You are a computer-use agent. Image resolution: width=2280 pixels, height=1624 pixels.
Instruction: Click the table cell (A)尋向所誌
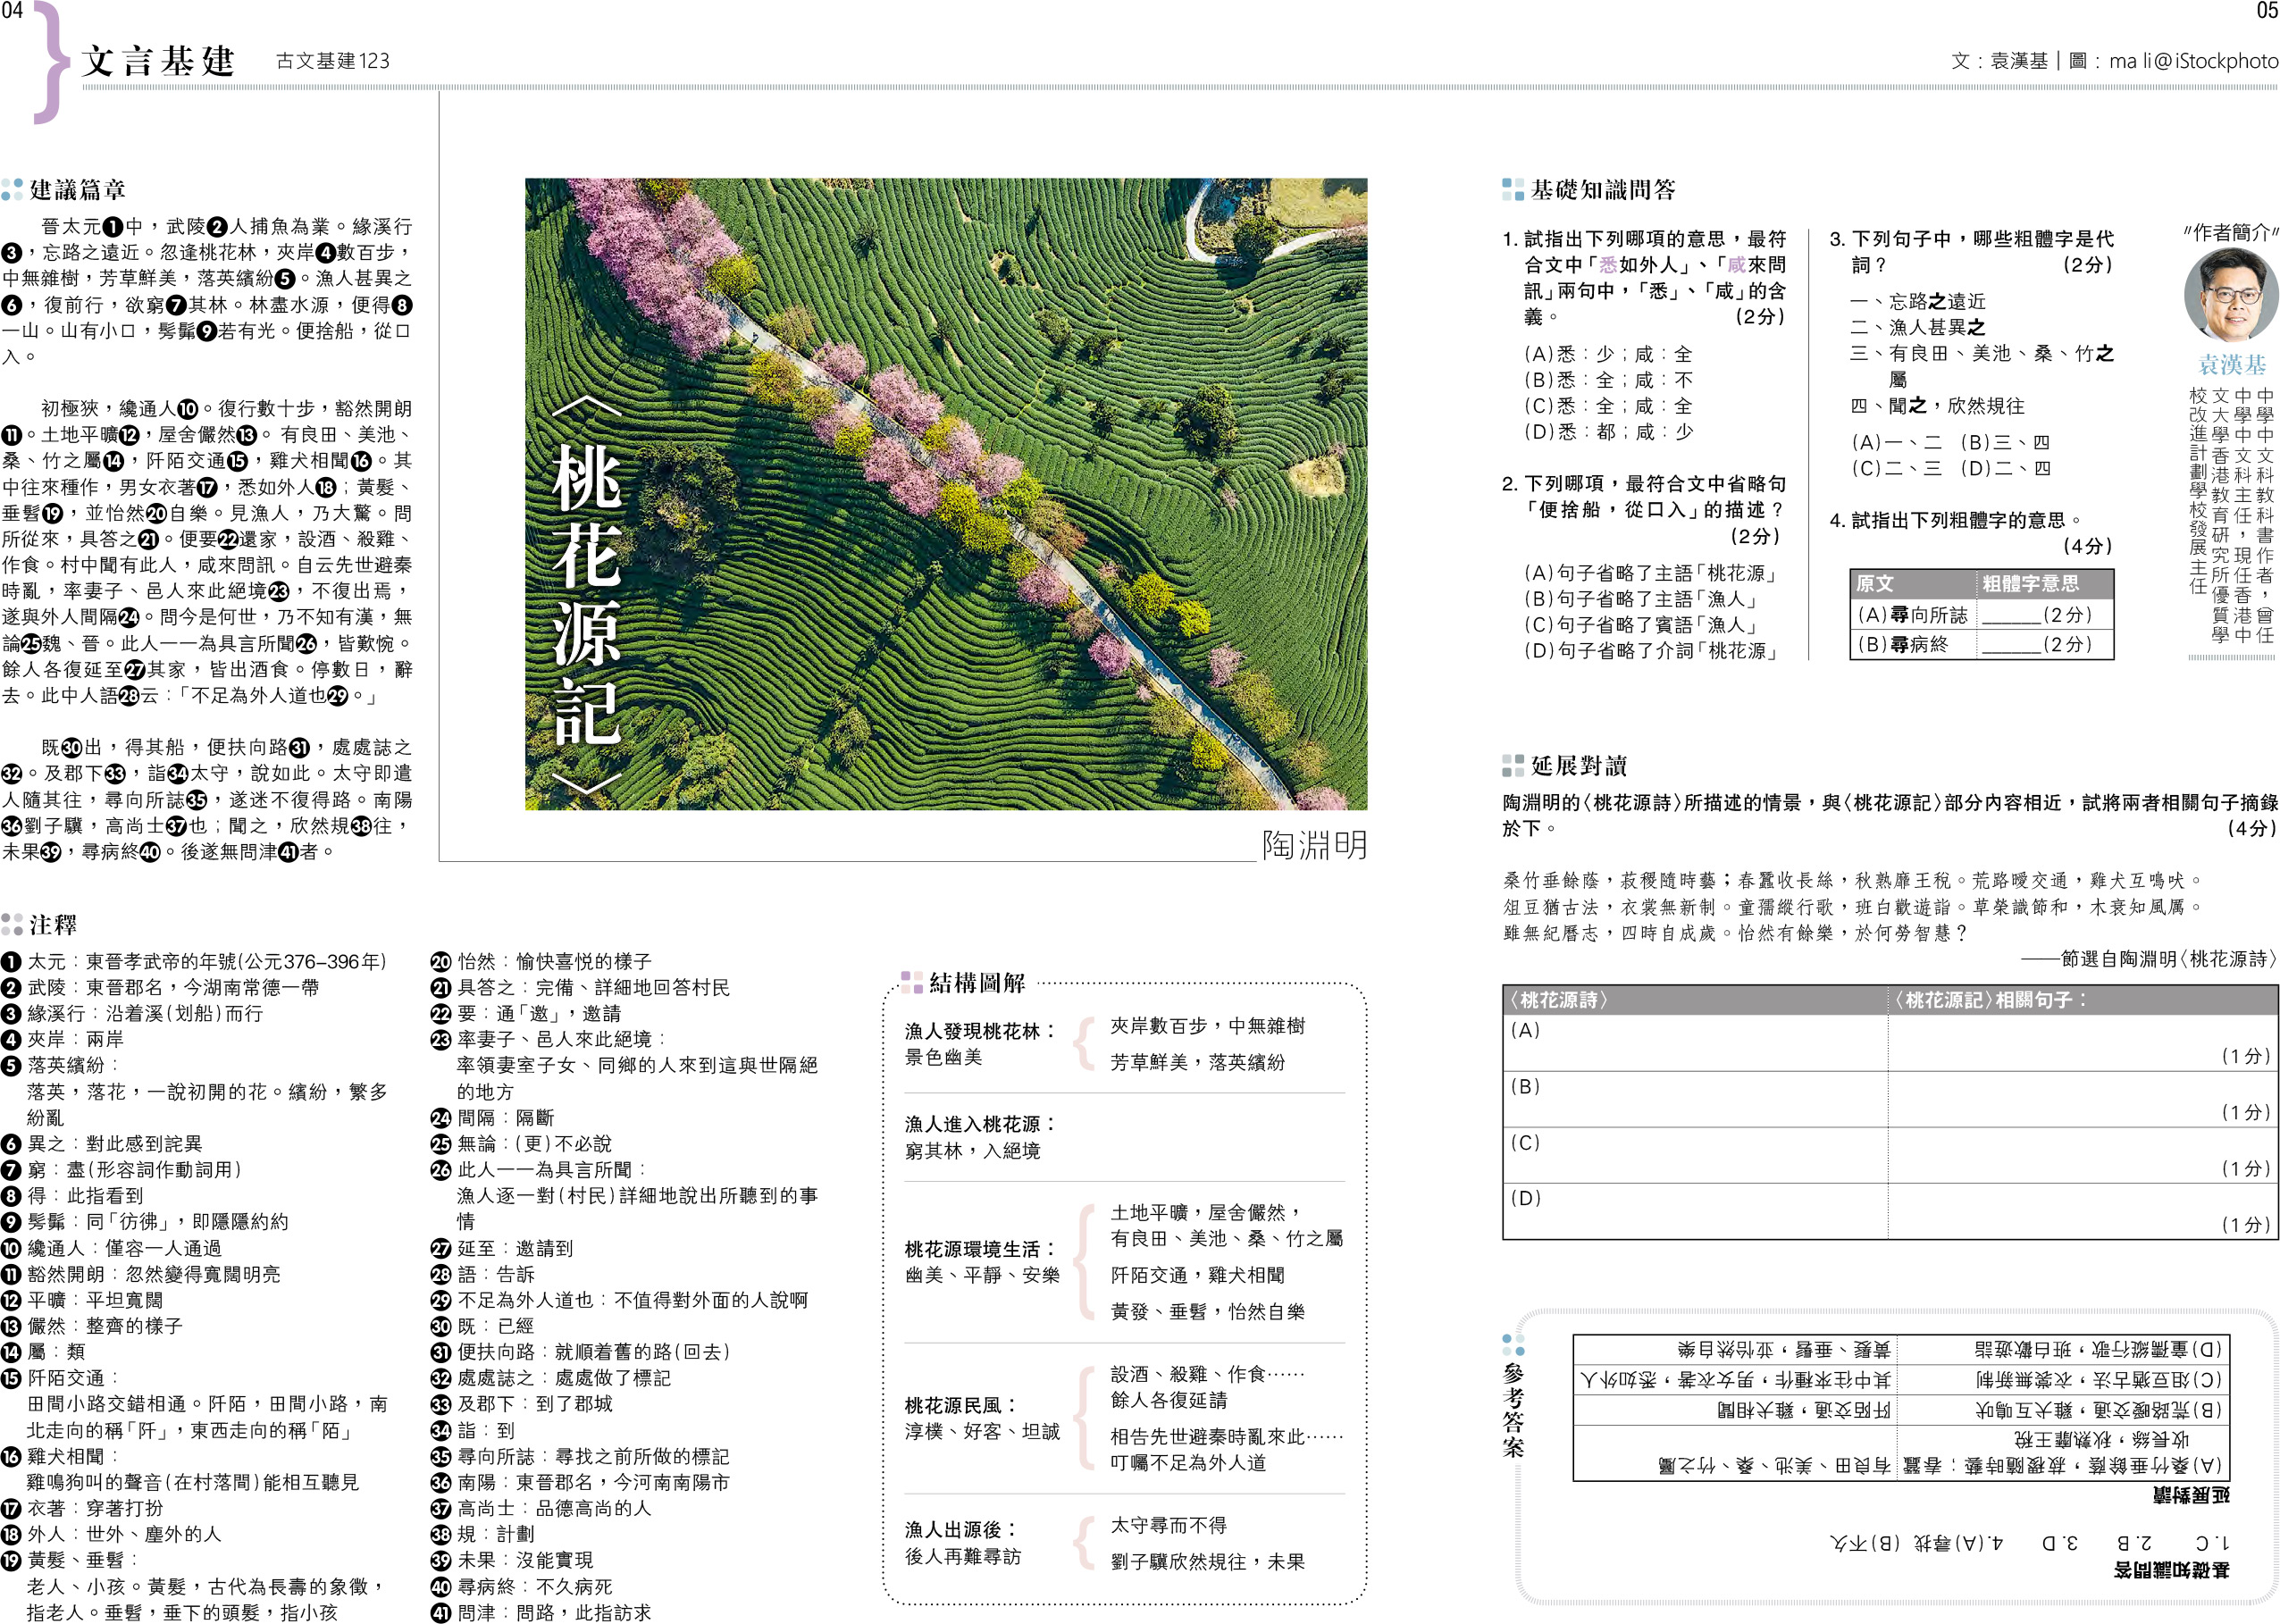pos(1912,615)
